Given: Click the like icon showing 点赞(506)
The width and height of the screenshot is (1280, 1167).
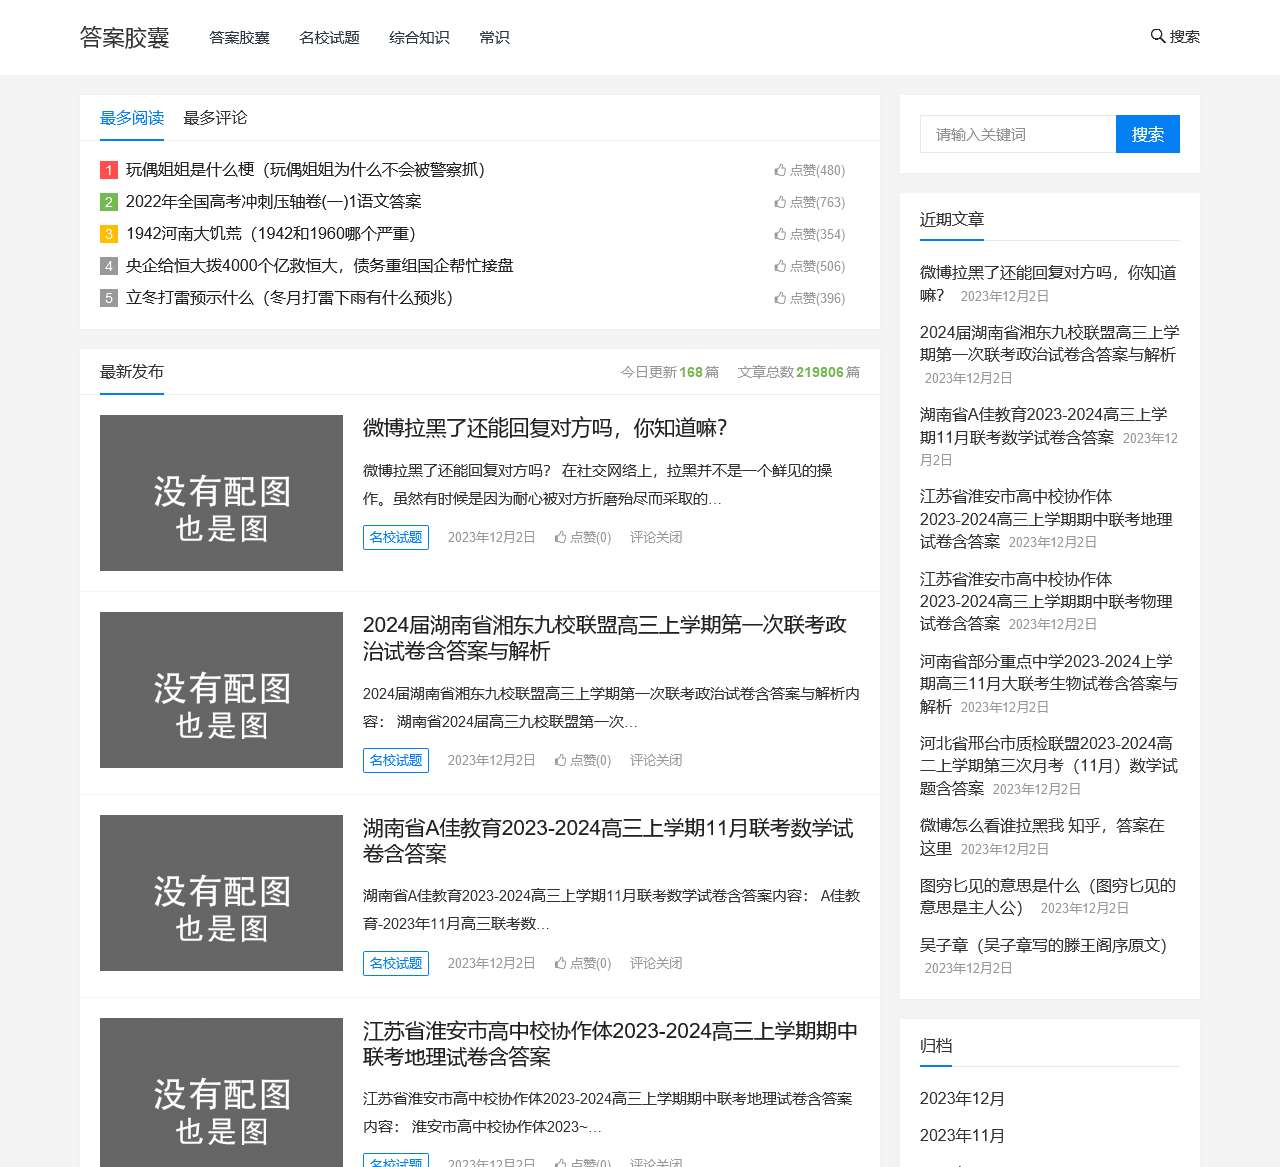Looking at the screenshot, I should [780, 266].
